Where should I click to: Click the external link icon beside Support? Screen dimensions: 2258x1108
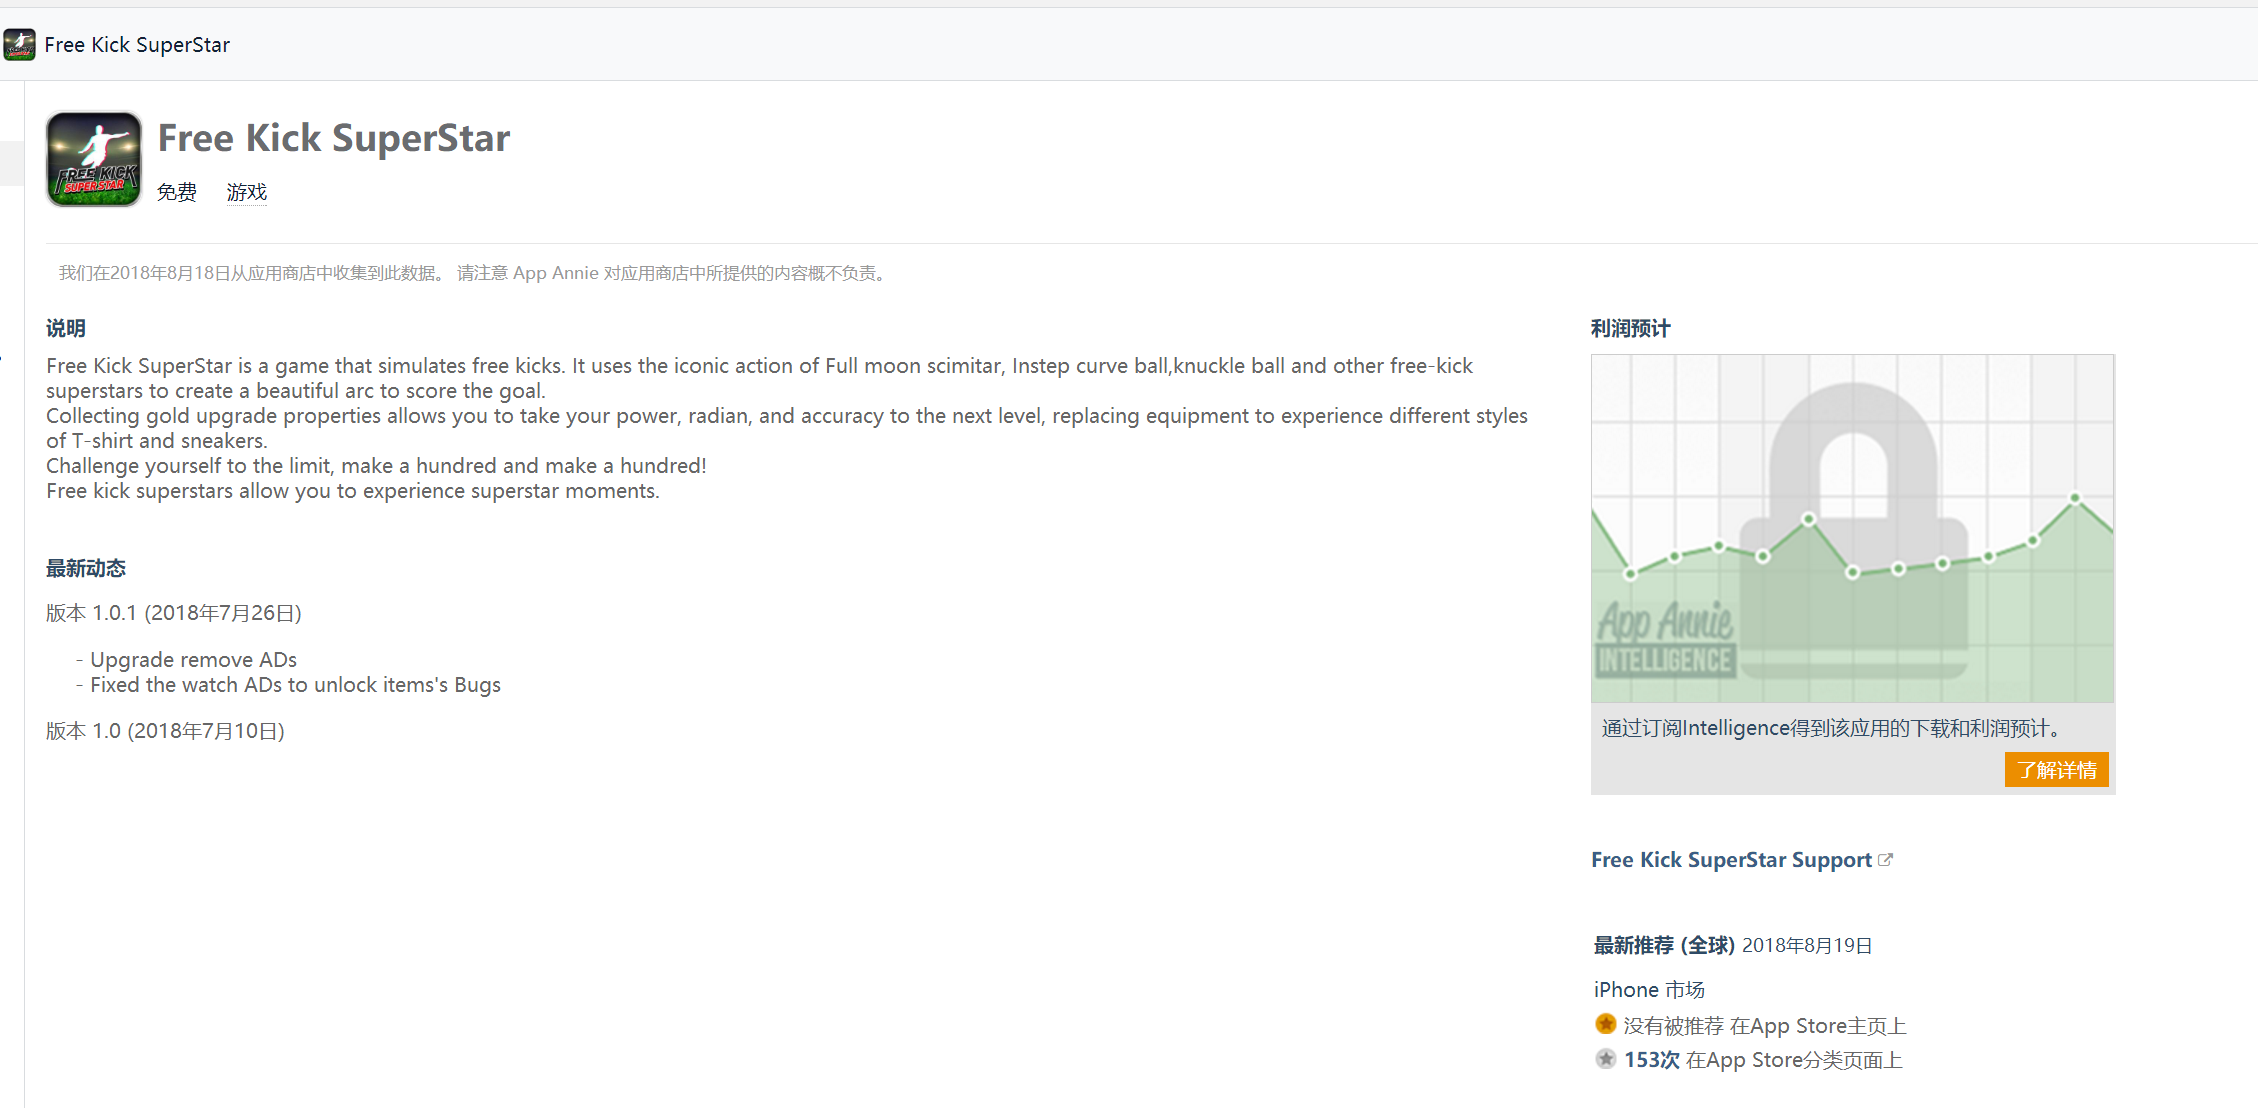[x=1885, y=859]
